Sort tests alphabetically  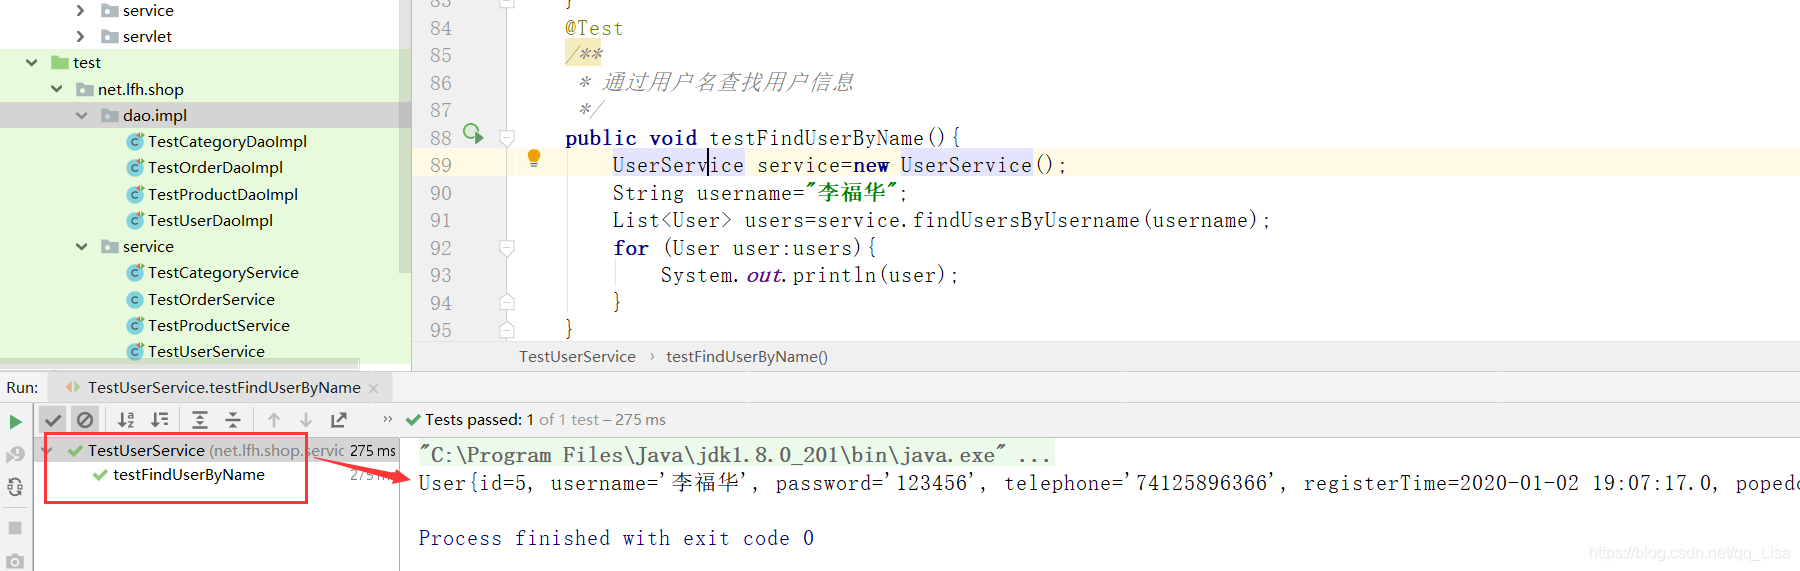pyautogui.click(x=126, y=420)
